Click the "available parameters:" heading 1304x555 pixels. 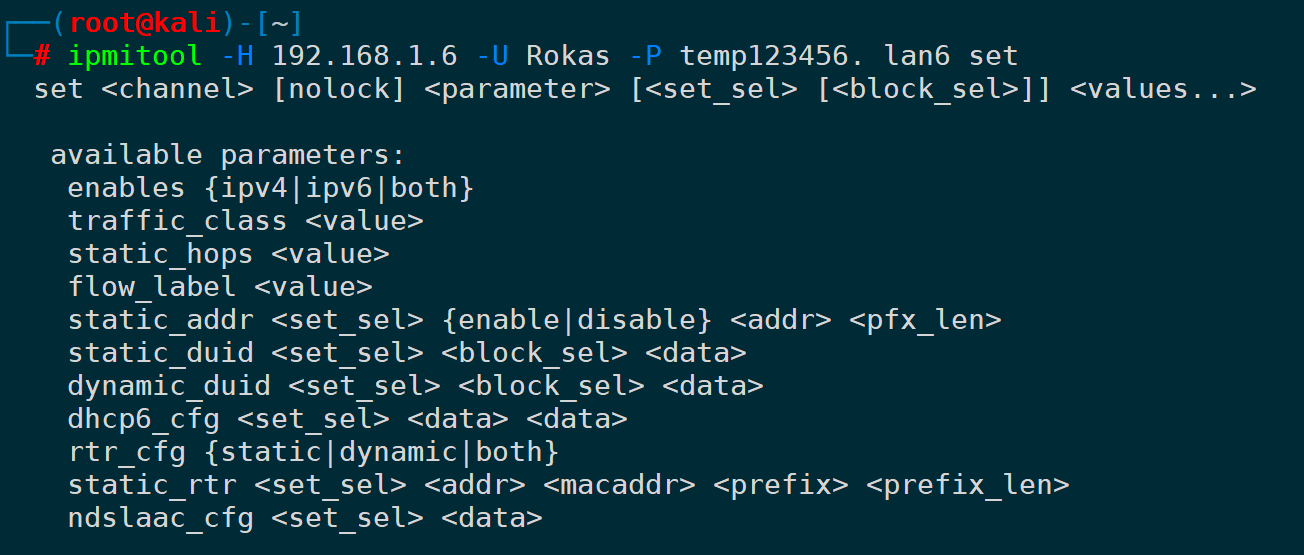pyautogui.click(x=228, y=155)
